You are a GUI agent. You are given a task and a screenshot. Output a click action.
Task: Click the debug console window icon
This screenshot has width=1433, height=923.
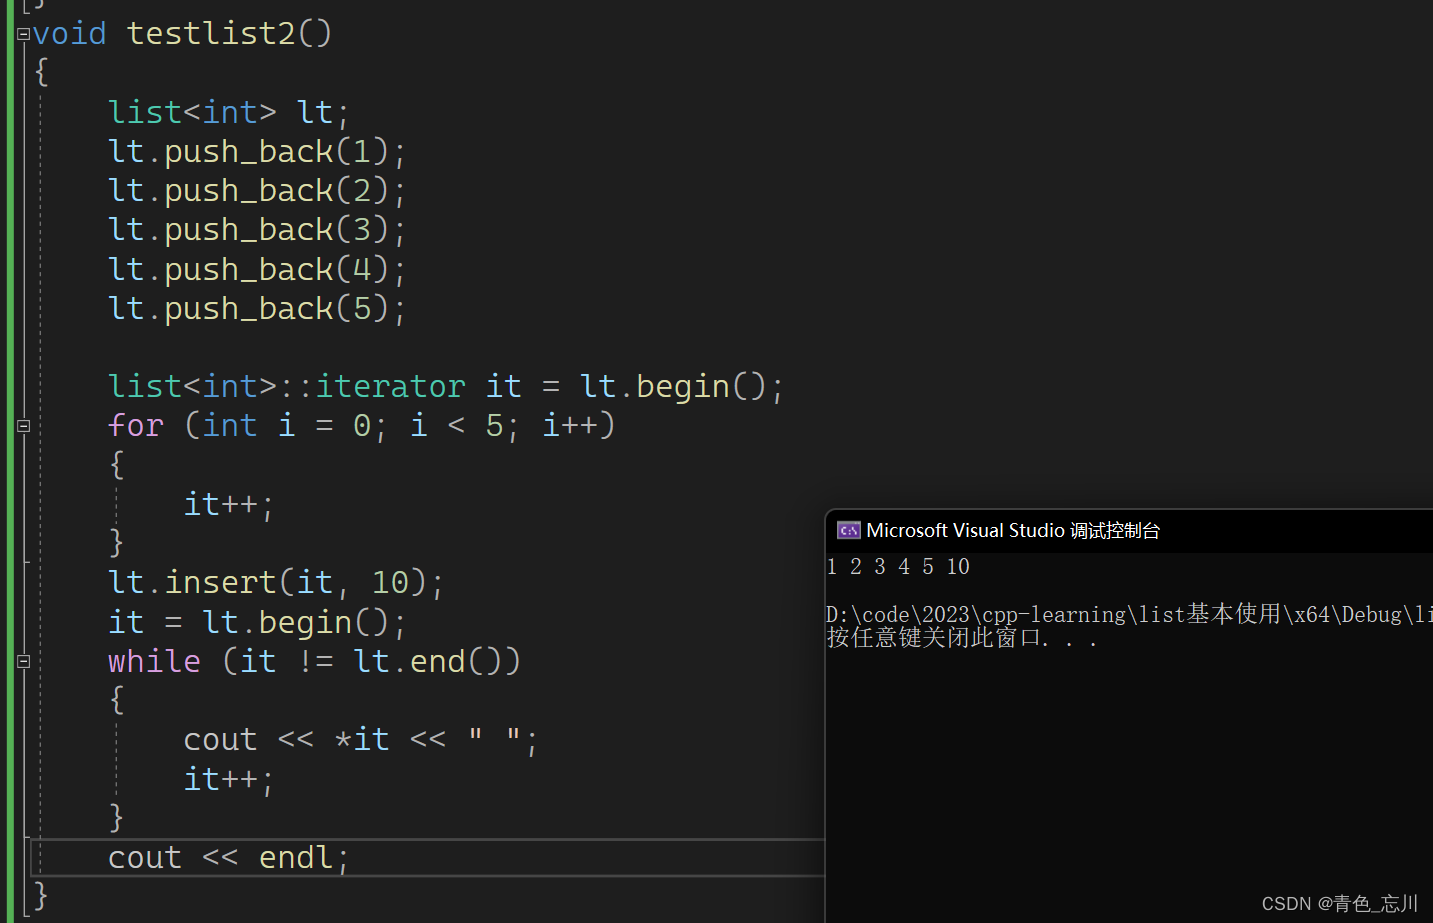point(848,530)
